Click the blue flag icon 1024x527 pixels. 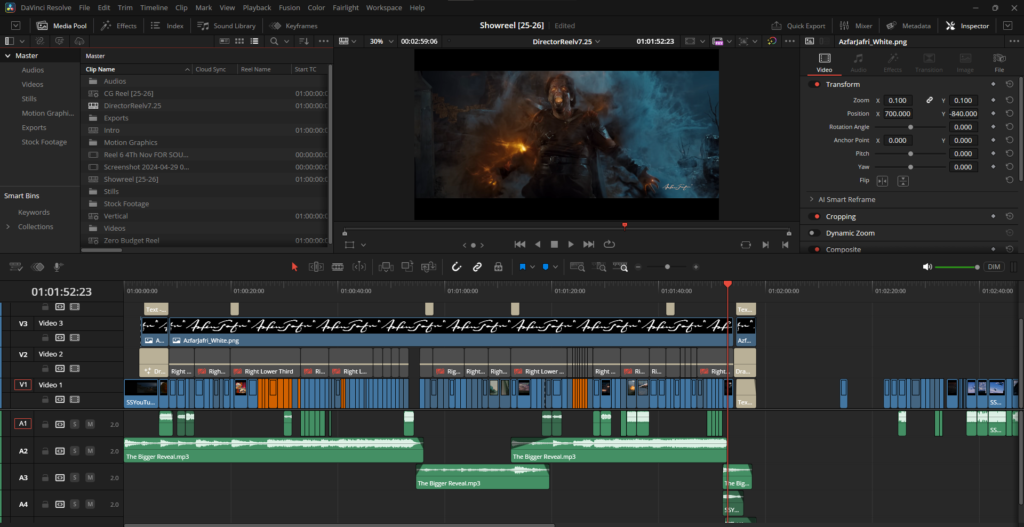tap(522, 267)
